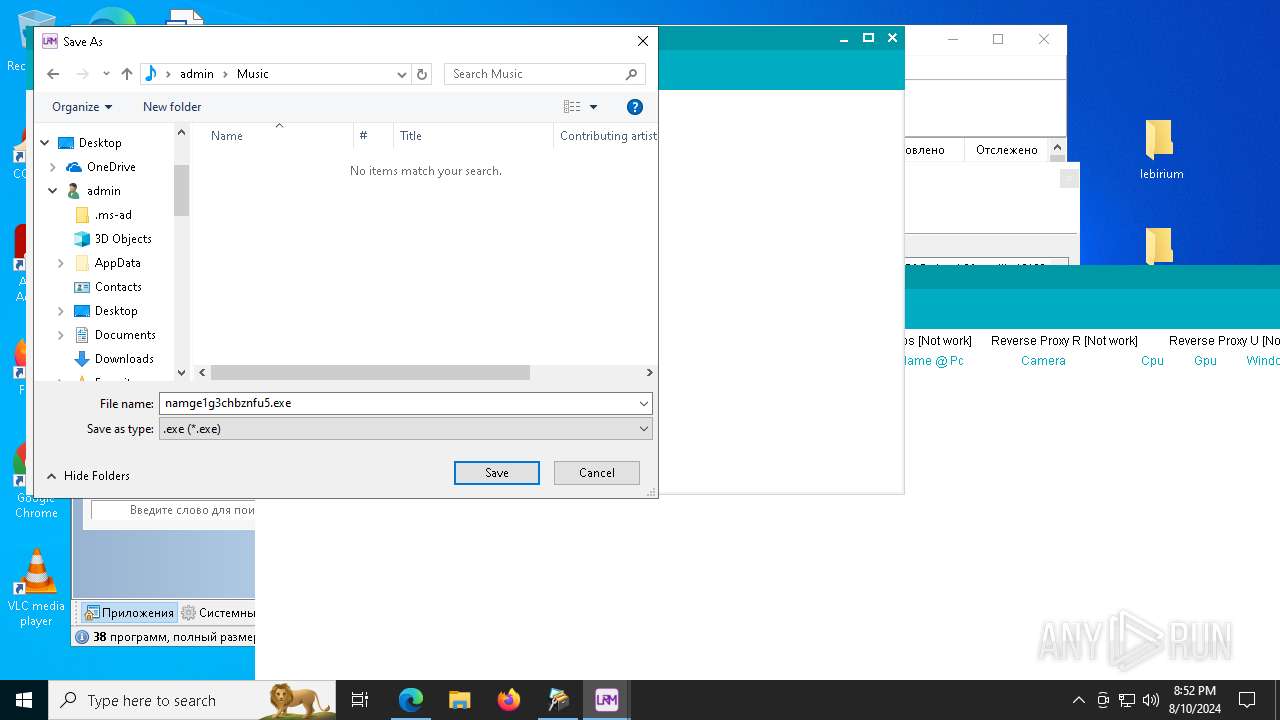Open notification center icon
1280x720 pixels.
click(1247, 700)
